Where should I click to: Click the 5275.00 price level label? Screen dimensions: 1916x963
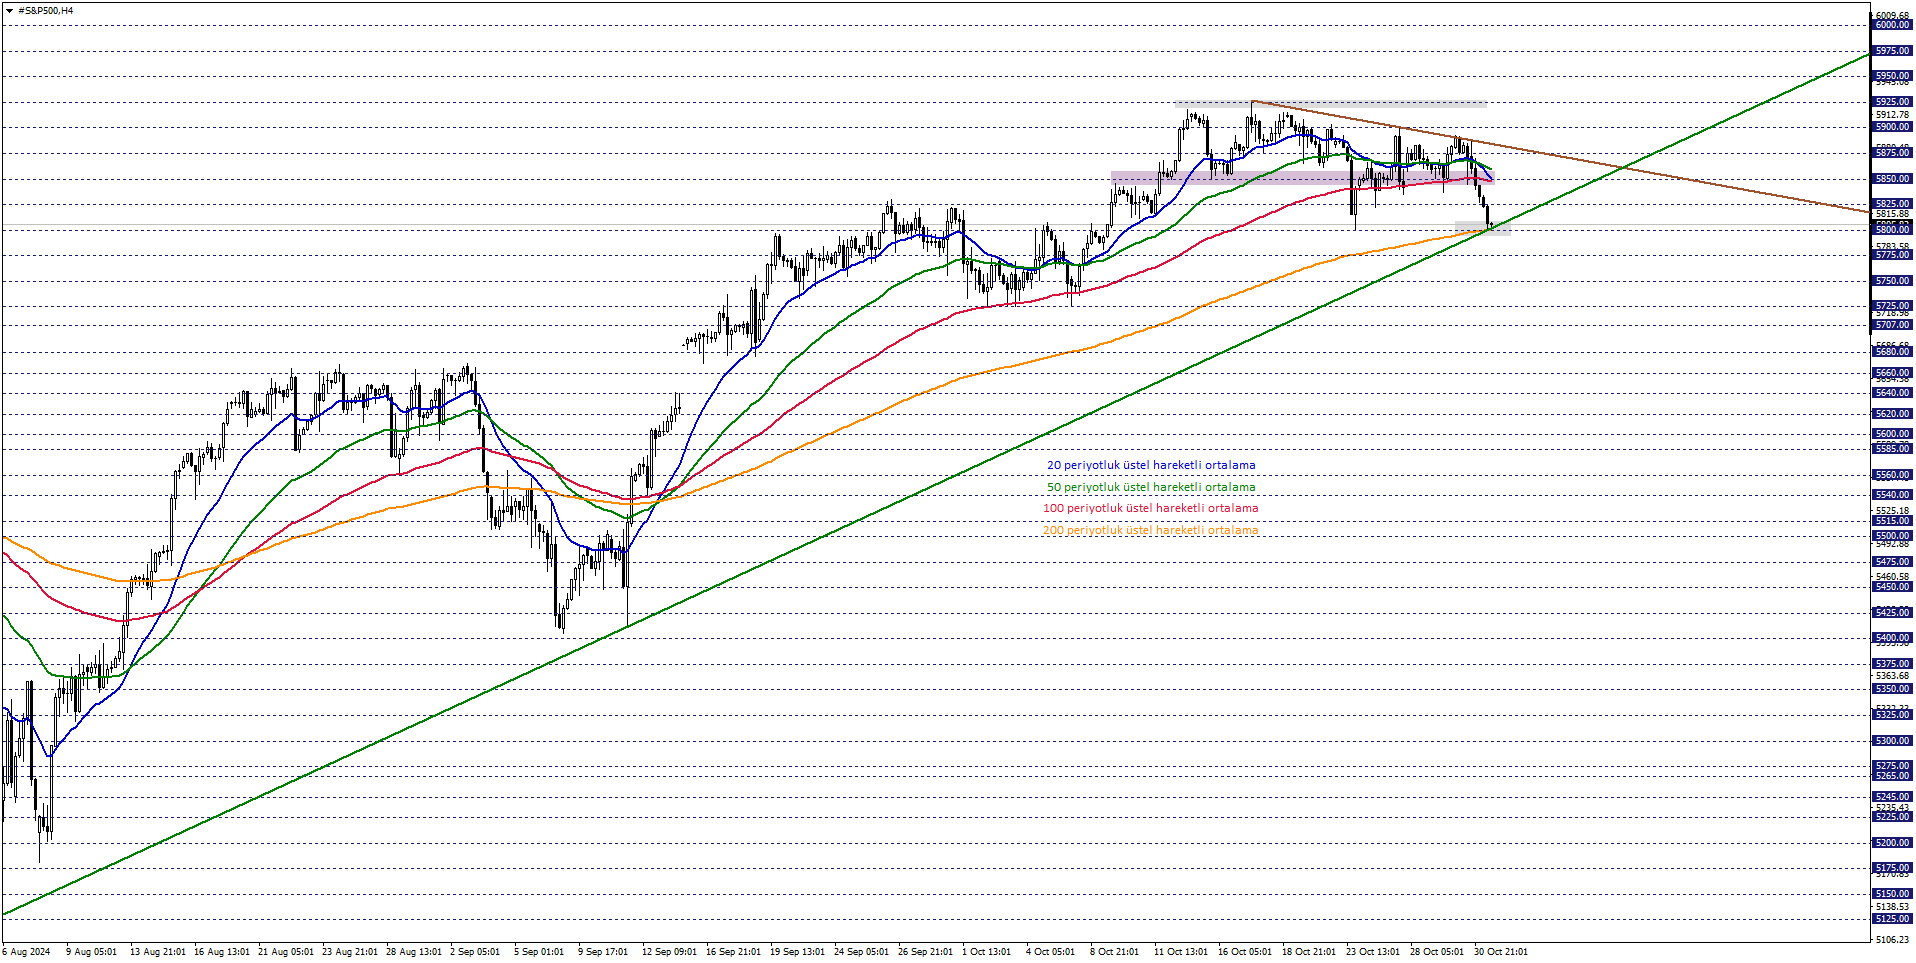coord(1892,766)
